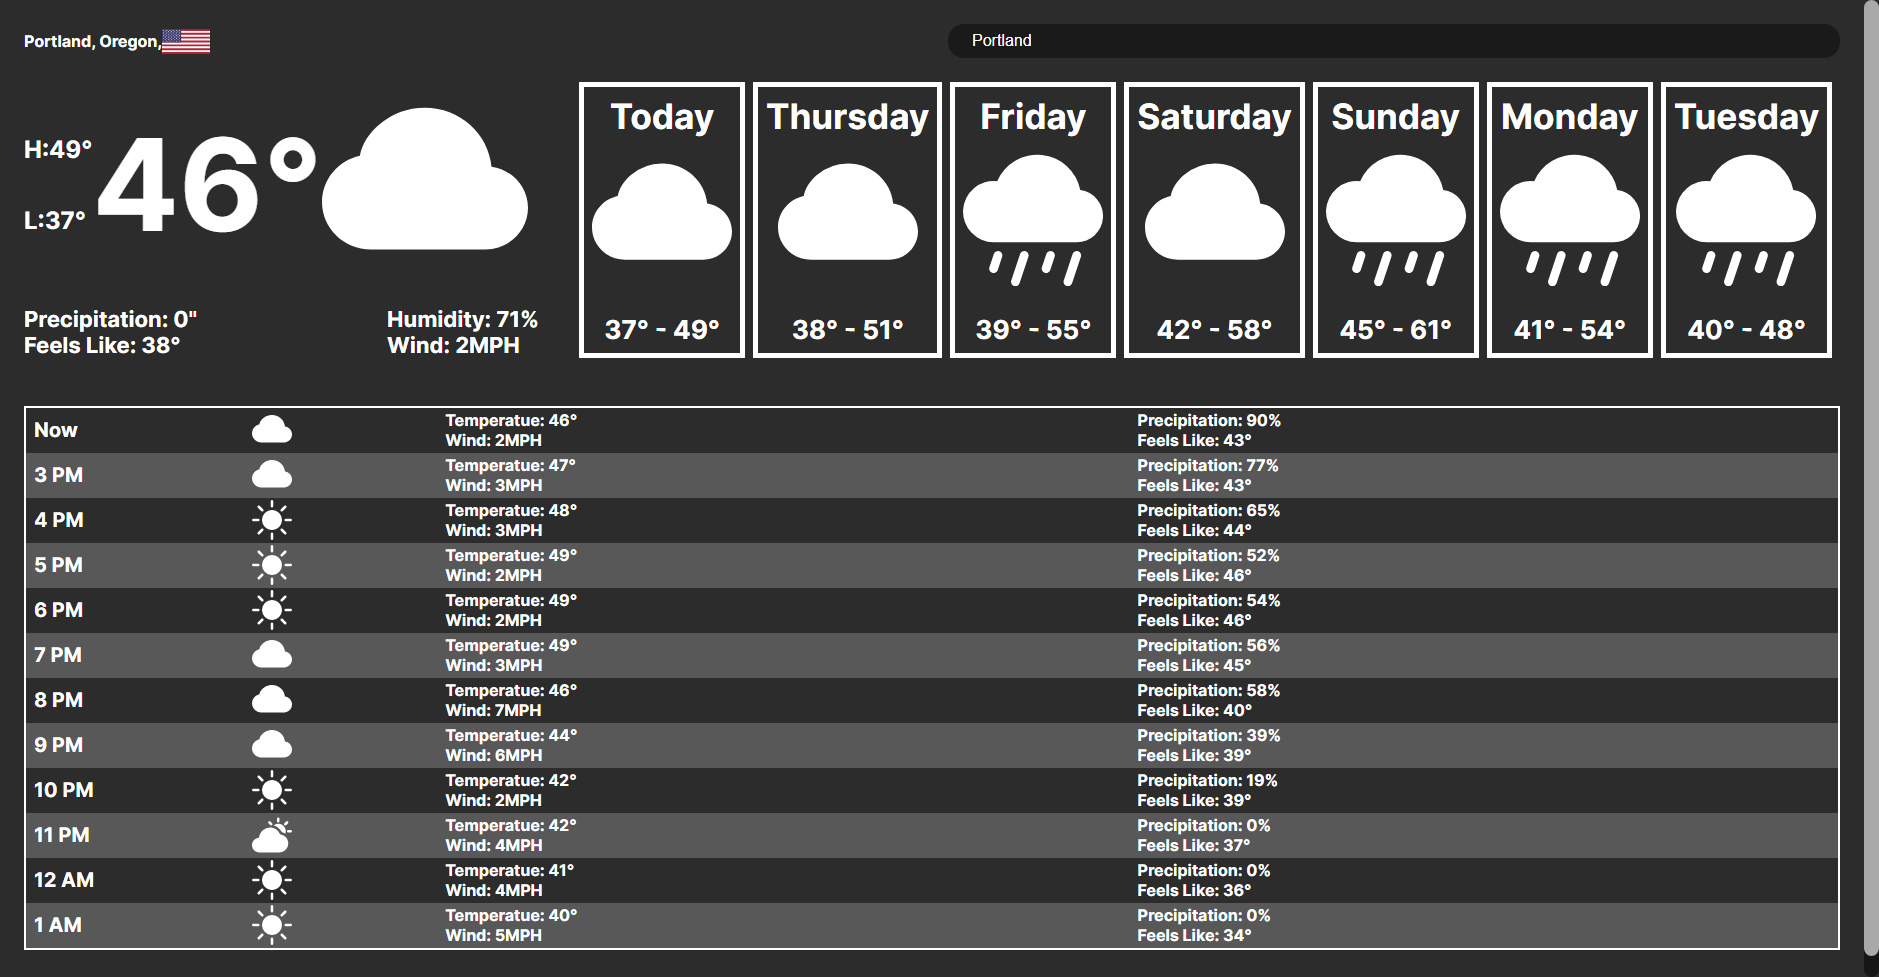Viewport: 1879px width, 977px height.
Task: Select the 8 PM hourly row
Action: 932,700
